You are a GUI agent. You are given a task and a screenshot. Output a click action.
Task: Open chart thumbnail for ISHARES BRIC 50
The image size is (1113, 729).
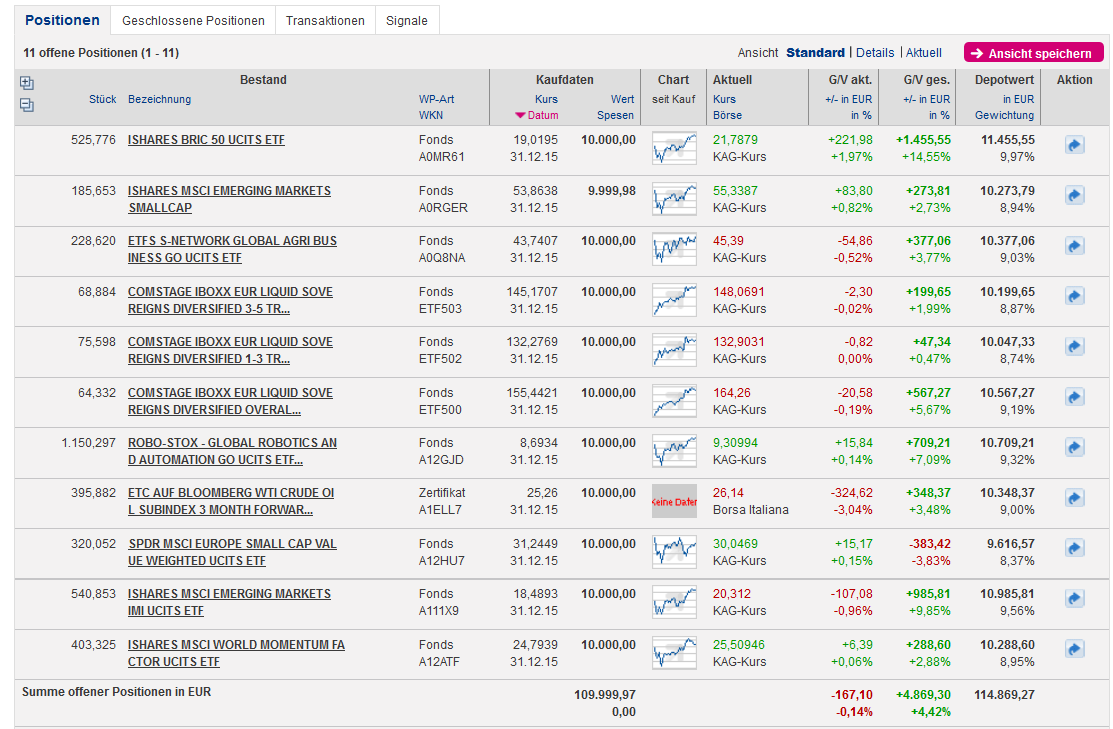pos(674,148)
